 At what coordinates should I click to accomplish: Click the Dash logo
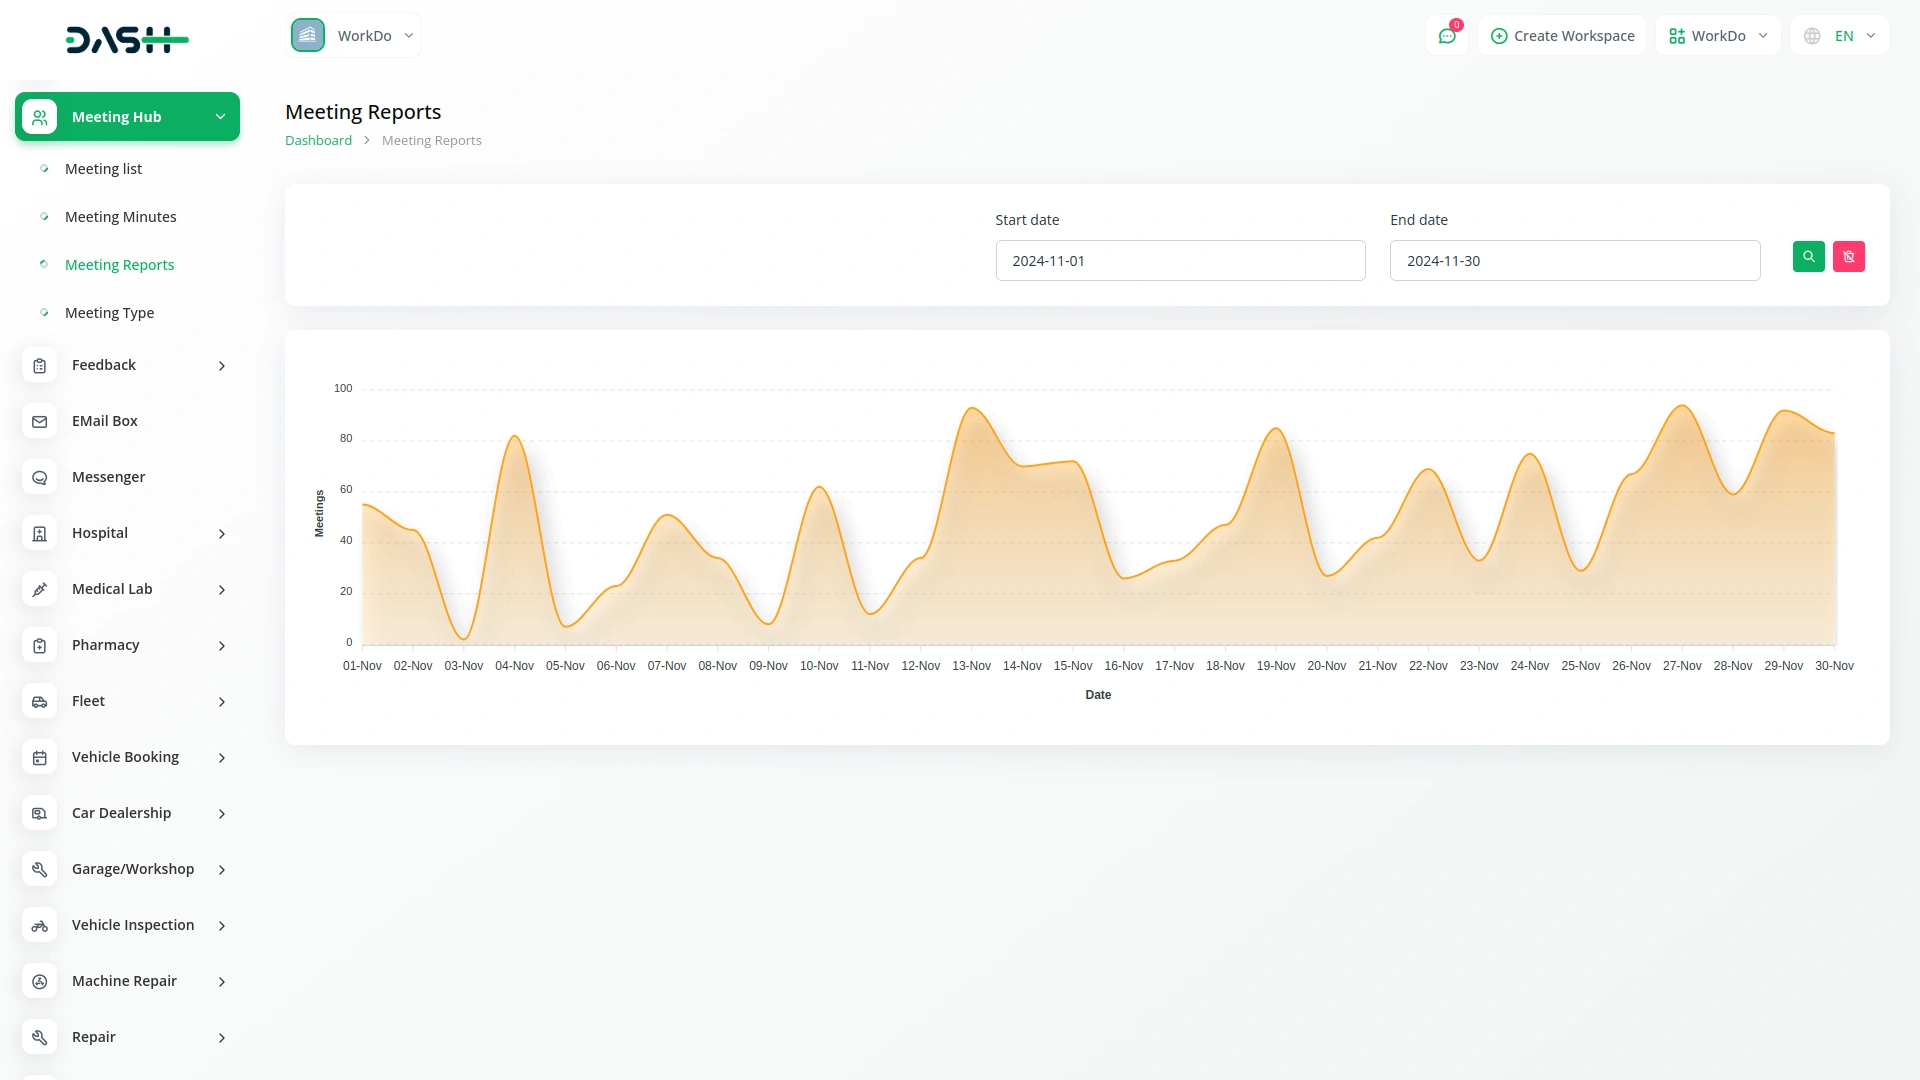[127, 40]
